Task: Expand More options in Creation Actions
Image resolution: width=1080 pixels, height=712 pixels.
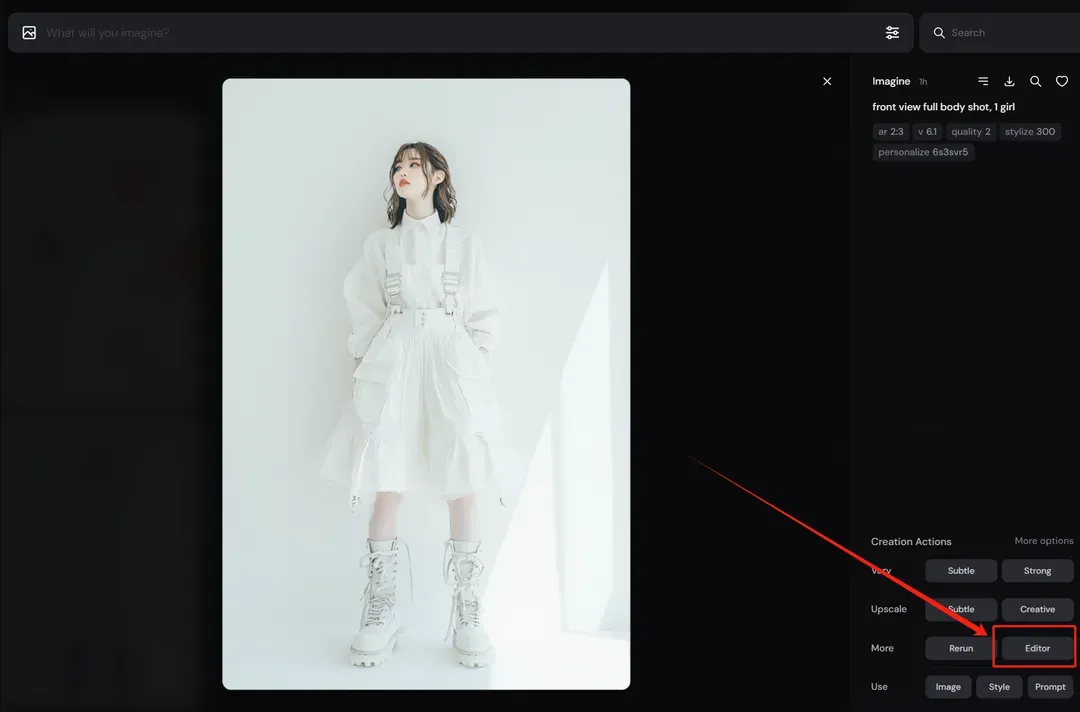Action: click(x=1043, y=541)
